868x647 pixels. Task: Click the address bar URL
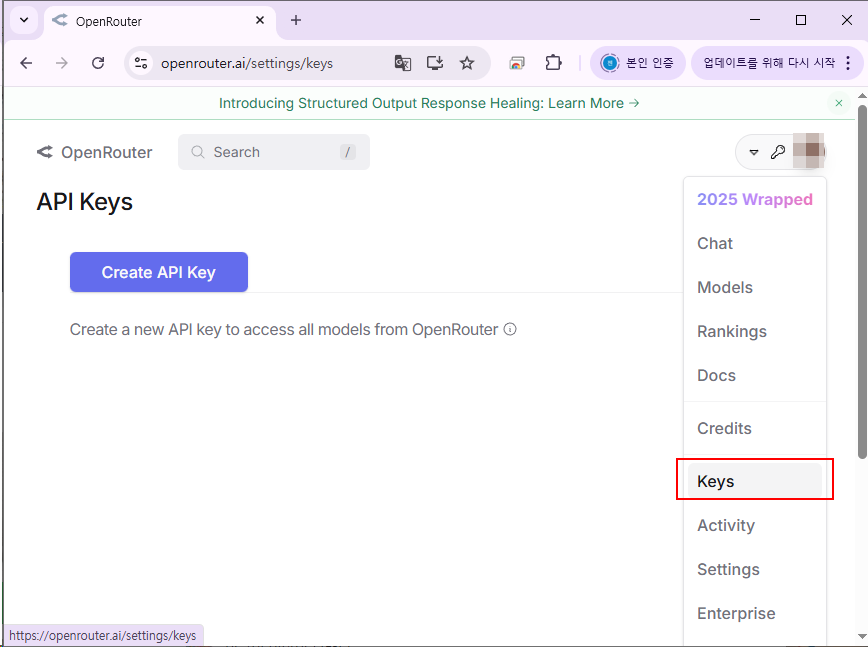click(x=247, y=64)
